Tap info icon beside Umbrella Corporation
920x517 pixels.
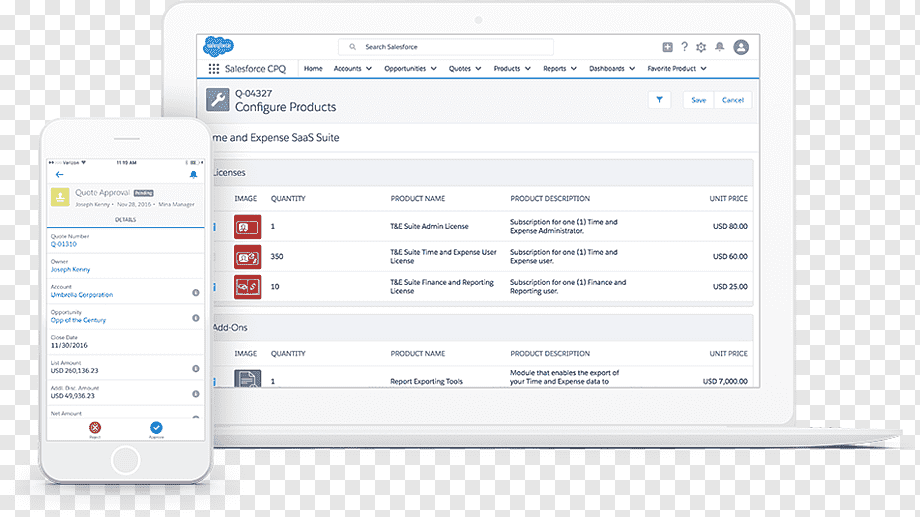[x=196, y=292]
